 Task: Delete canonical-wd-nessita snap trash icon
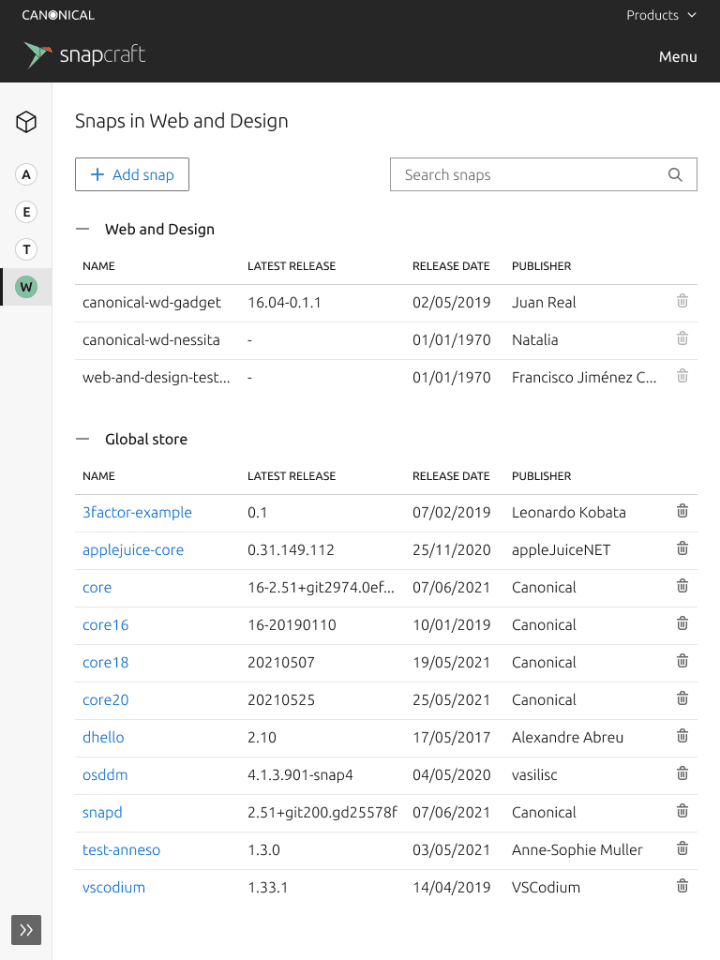point(682,339)
